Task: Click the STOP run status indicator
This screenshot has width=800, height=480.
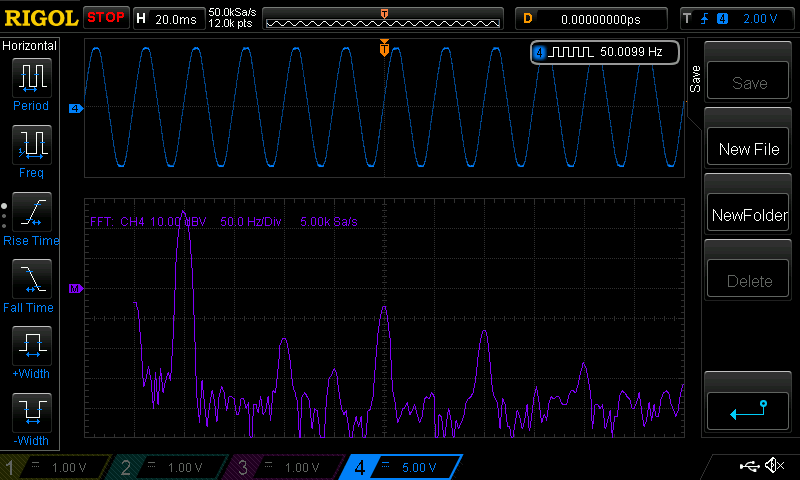Action: click(105, 18)
